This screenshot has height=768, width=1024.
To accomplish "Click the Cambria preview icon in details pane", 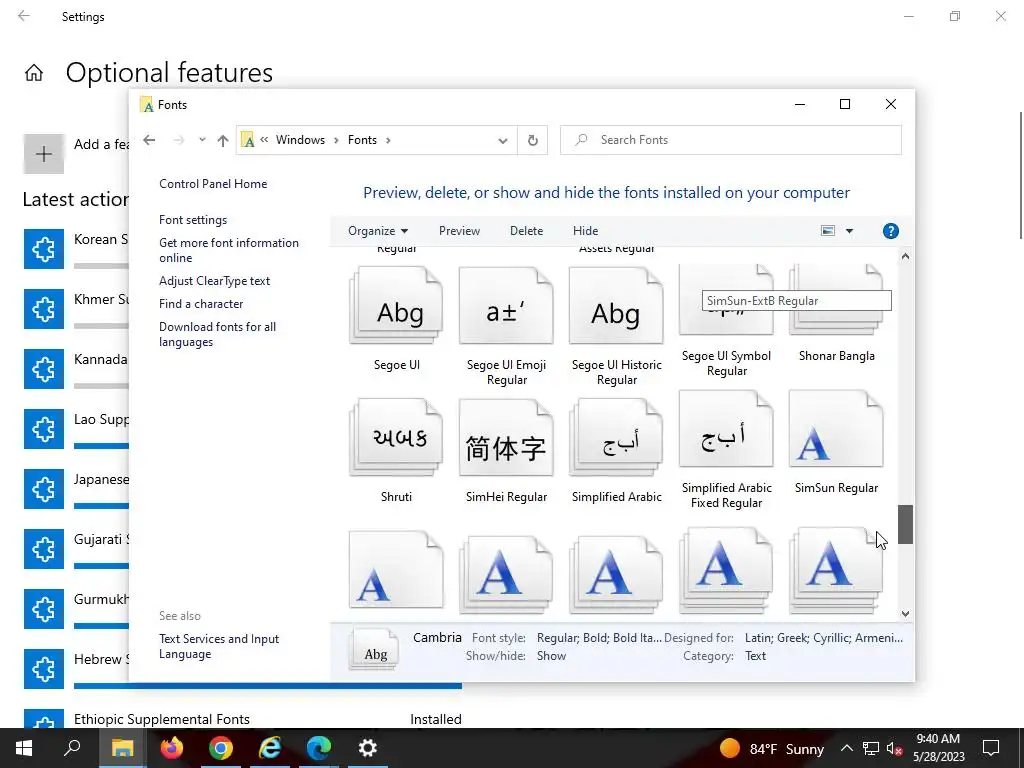I will click(x=375, y=650).
